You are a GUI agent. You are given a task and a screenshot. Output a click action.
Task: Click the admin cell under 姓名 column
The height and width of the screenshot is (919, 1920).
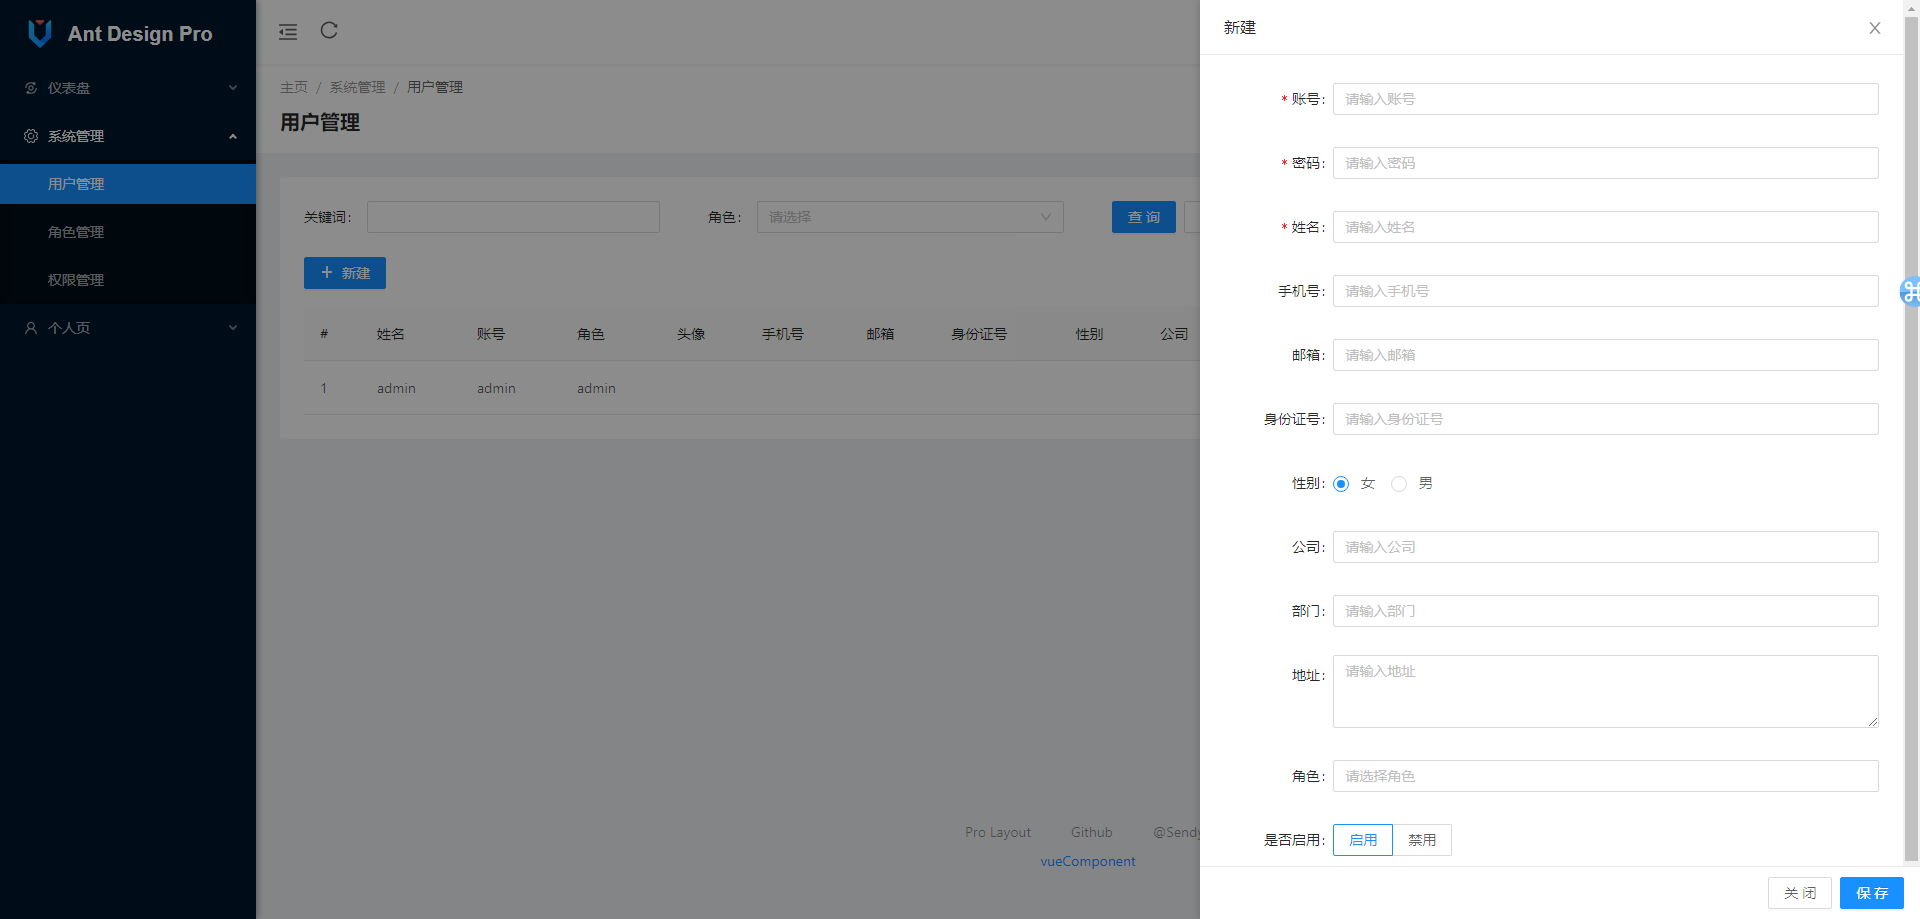[x=396, y=388]
